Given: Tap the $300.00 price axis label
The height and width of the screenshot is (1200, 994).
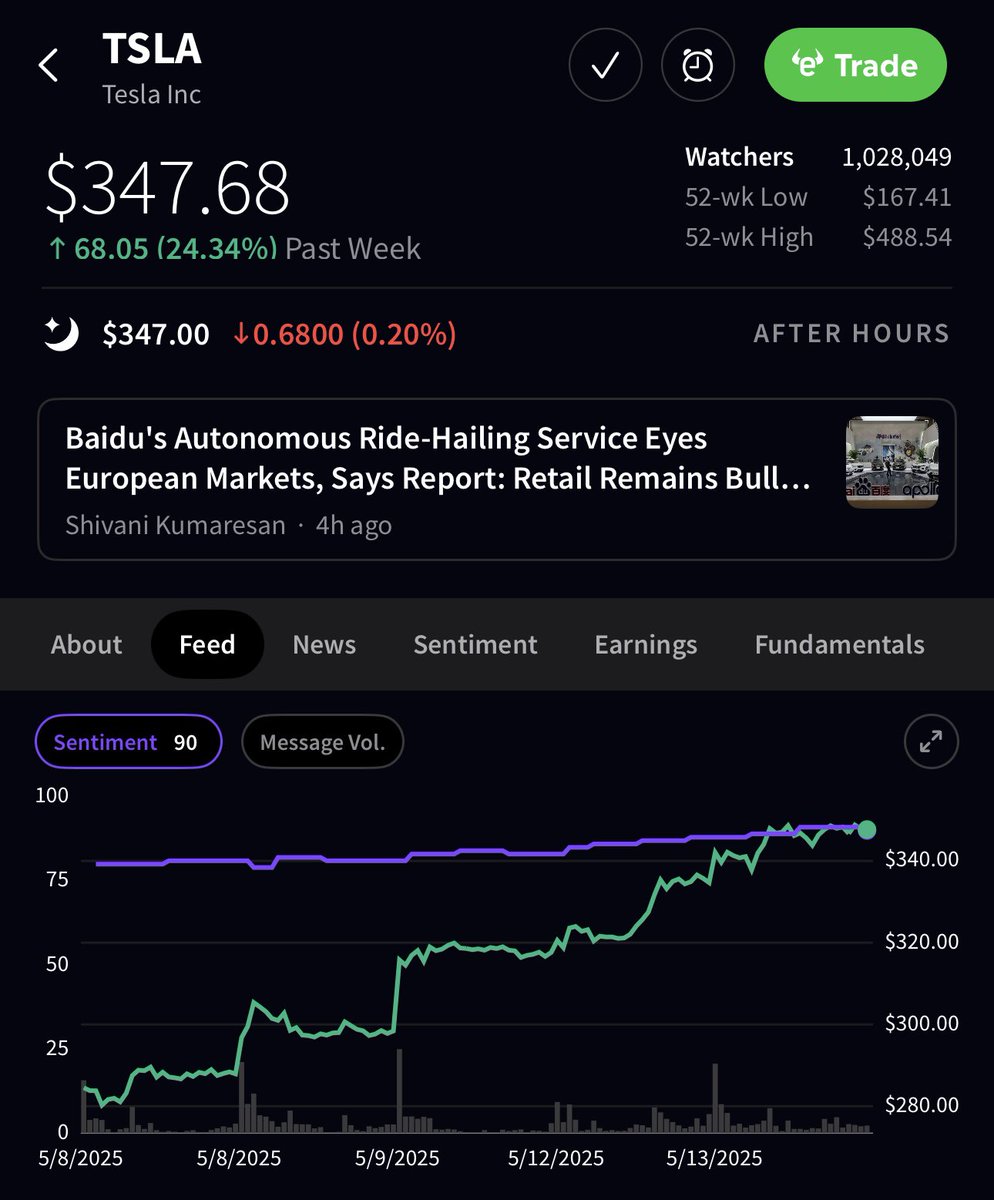Looking at the screenshot, I should 922,1023.
